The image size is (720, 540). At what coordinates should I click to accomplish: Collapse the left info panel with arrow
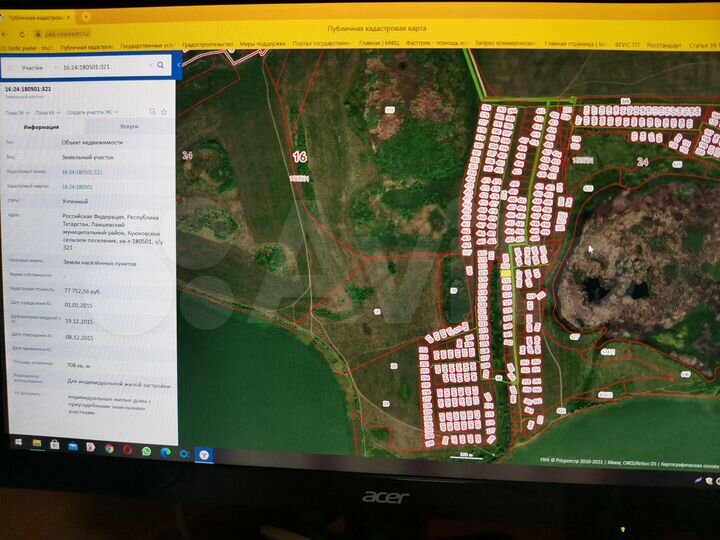179,66
